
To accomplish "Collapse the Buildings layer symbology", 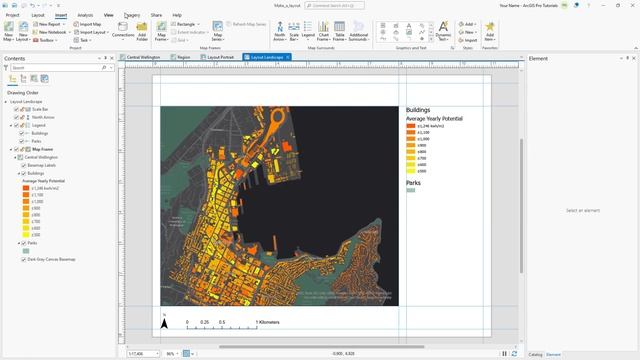I will [19, 173].
